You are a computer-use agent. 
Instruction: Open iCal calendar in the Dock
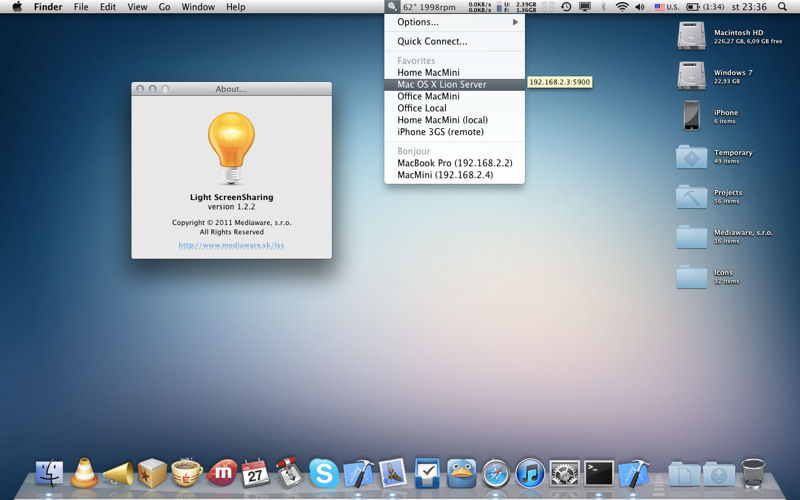click(255, 472)
